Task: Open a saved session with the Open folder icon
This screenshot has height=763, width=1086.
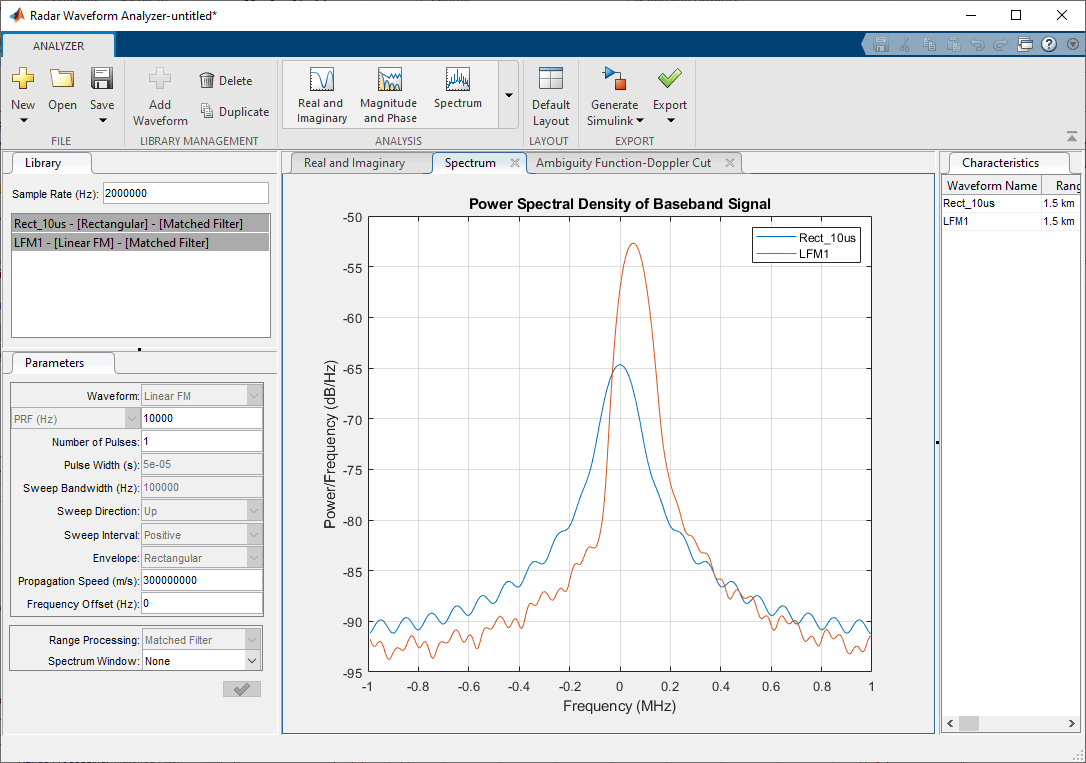Action: [x=62, y=78]
